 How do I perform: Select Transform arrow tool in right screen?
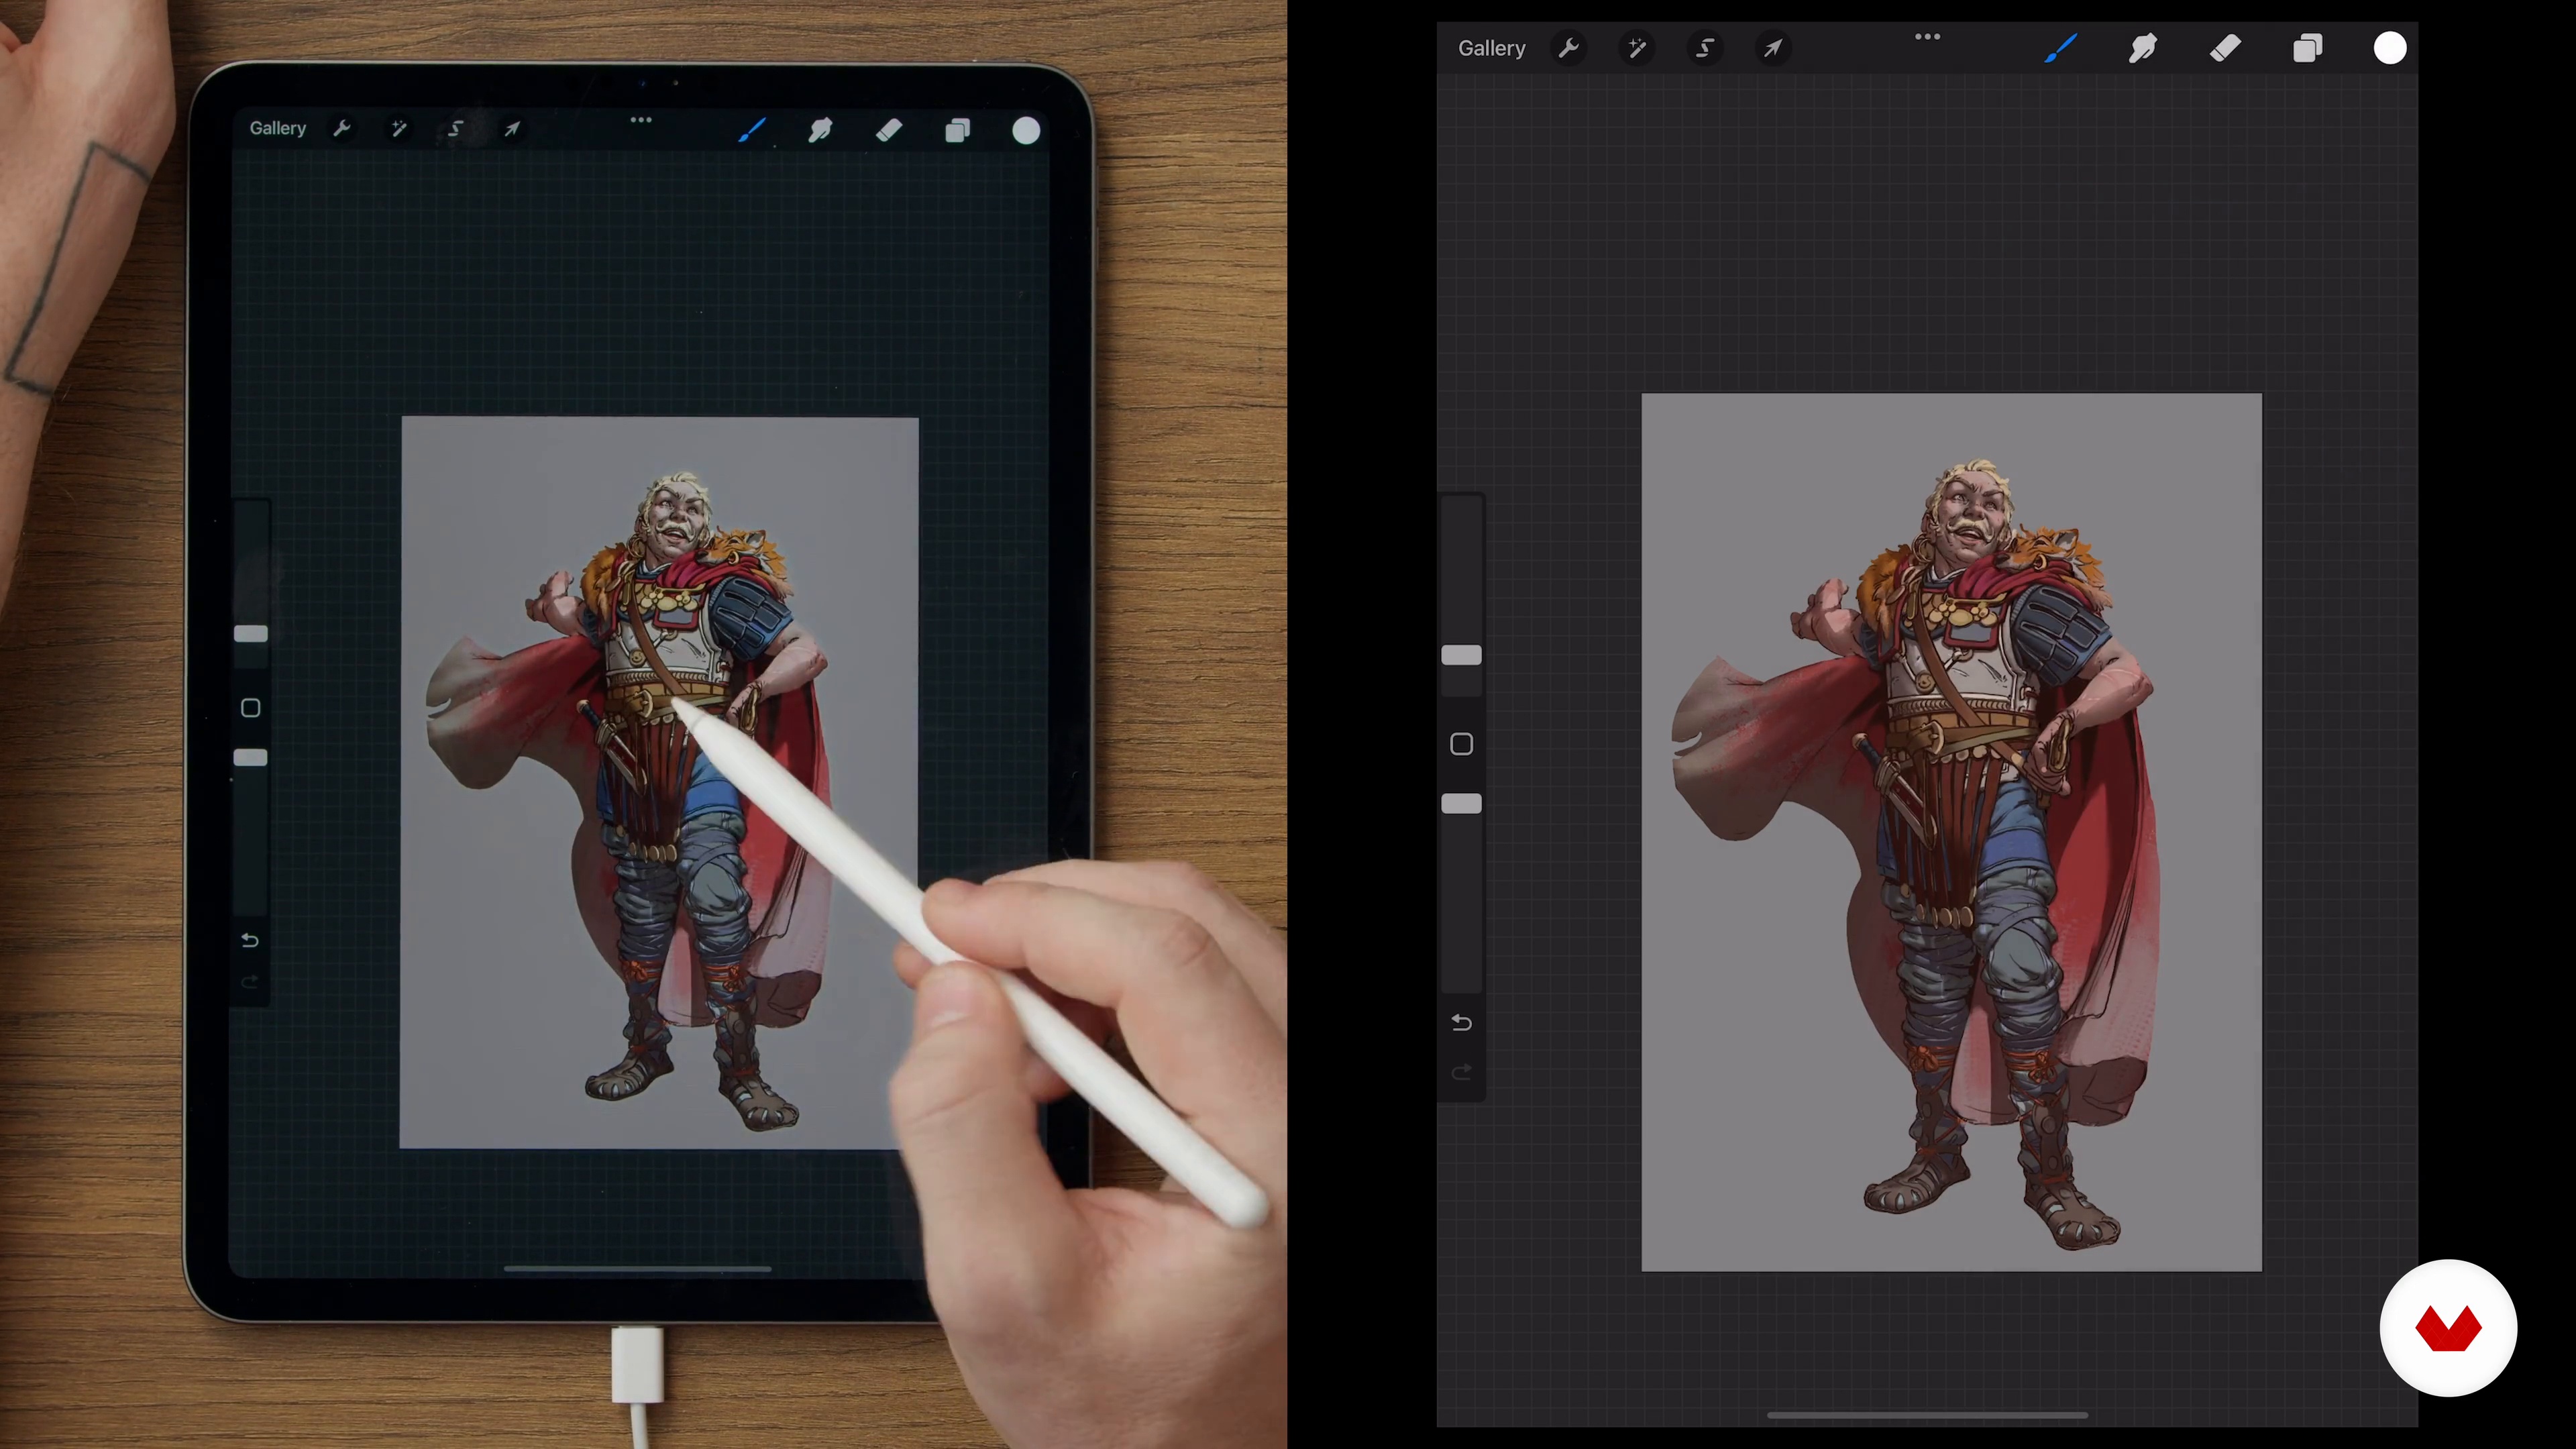pos(1772,48)
